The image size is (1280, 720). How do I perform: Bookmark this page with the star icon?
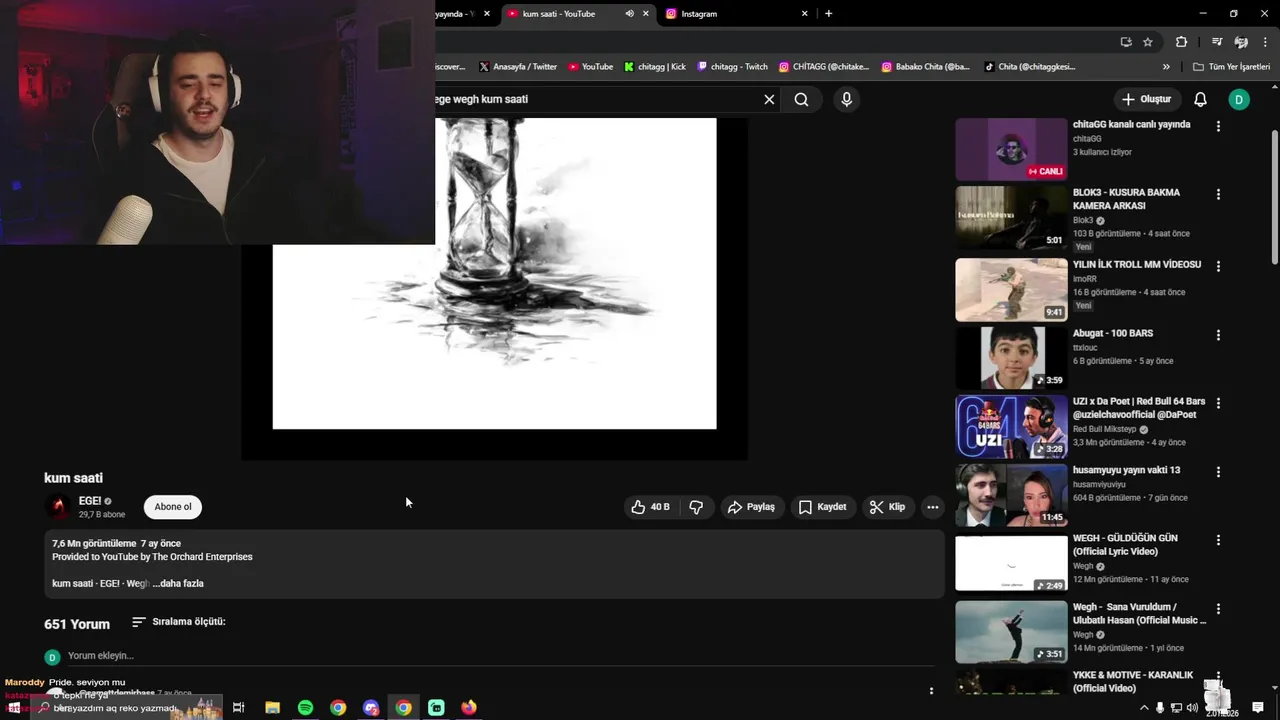point(1148,42)
